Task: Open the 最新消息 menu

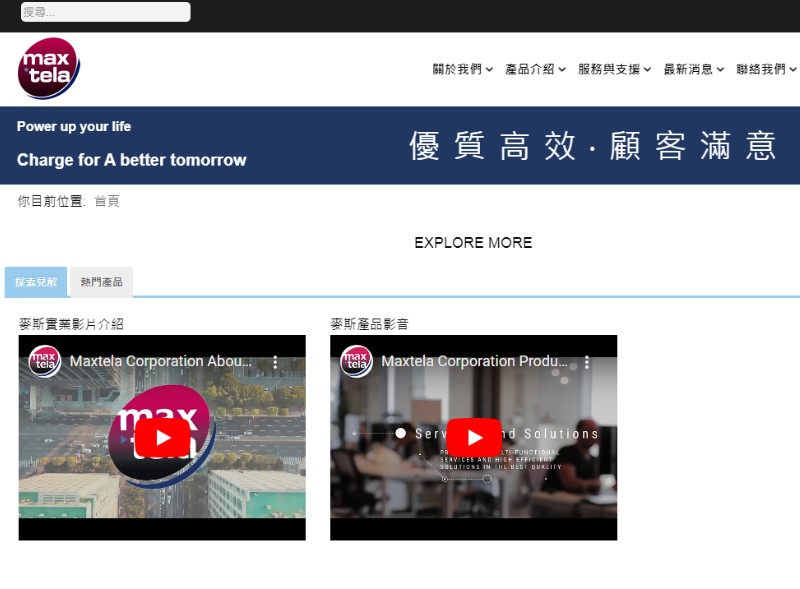Action: (x=693, y=70)
